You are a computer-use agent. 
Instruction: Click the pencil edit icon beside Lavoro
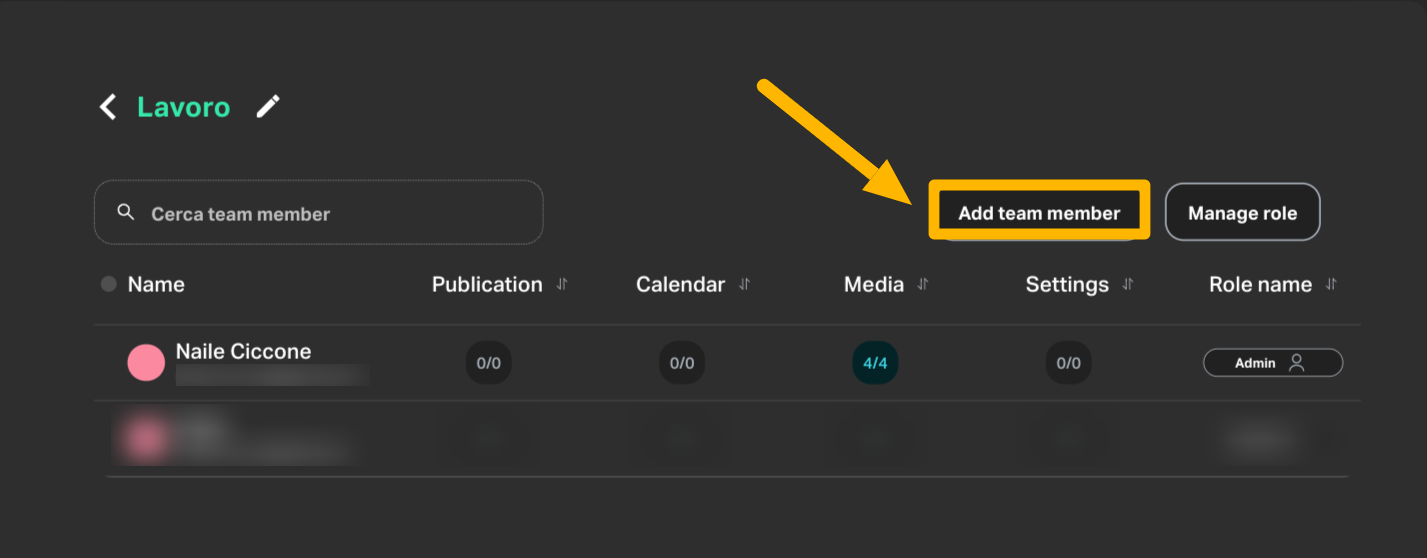268,107
